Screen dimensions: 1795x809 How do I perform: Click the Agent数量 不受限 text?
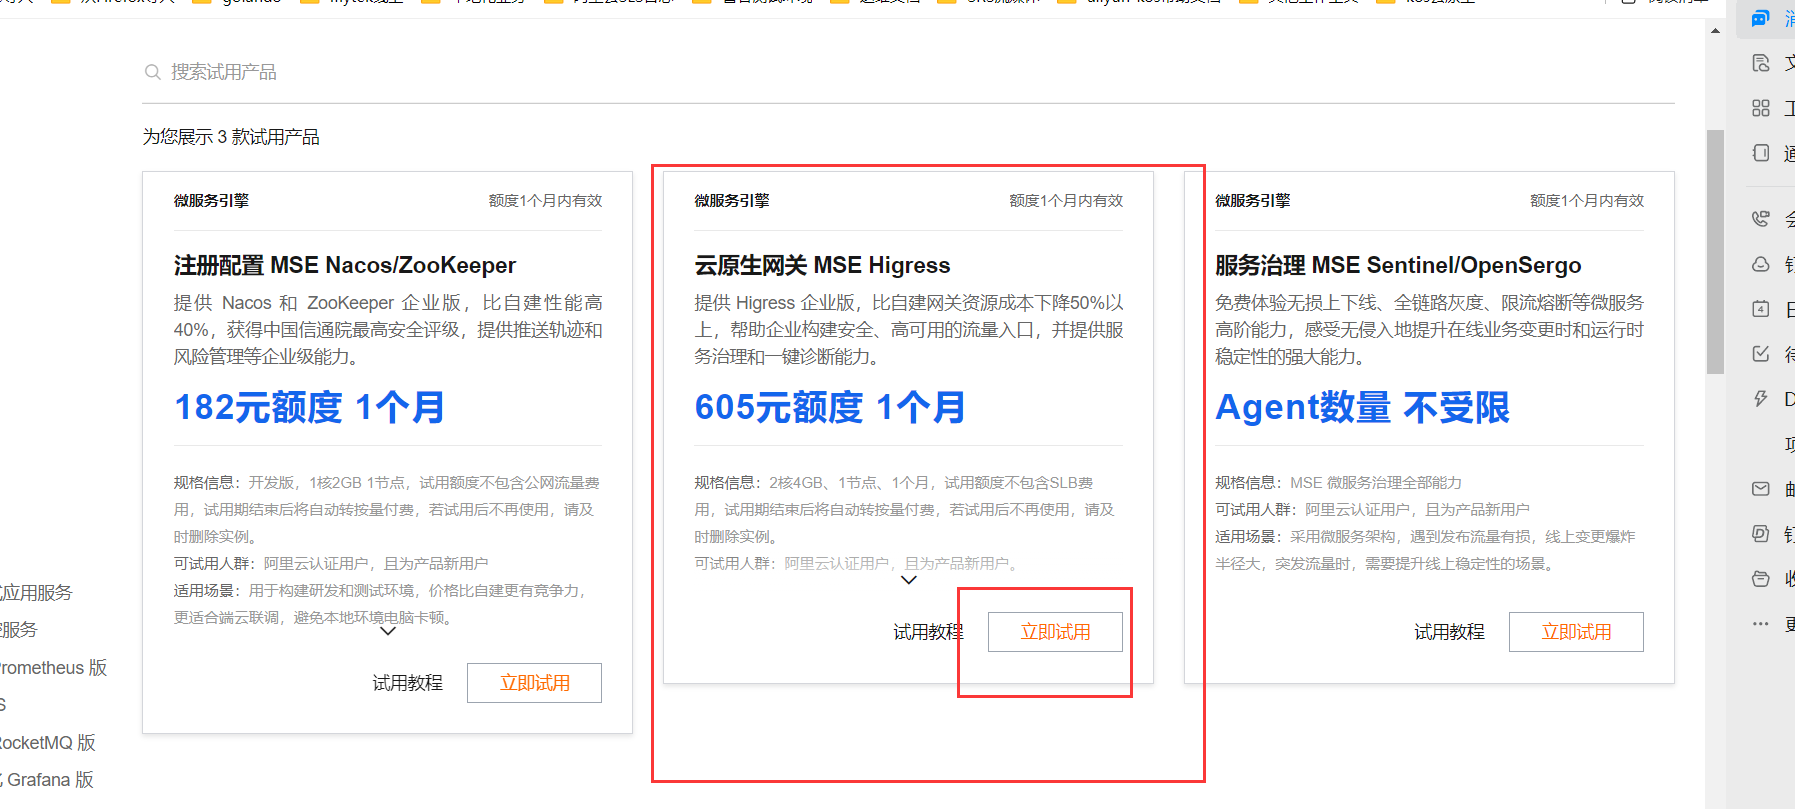point(1362,408)
